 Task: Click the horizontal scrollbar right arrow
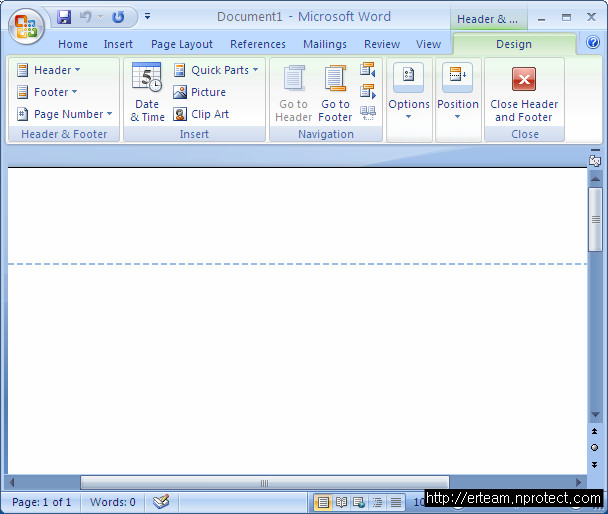click(579, 483)
